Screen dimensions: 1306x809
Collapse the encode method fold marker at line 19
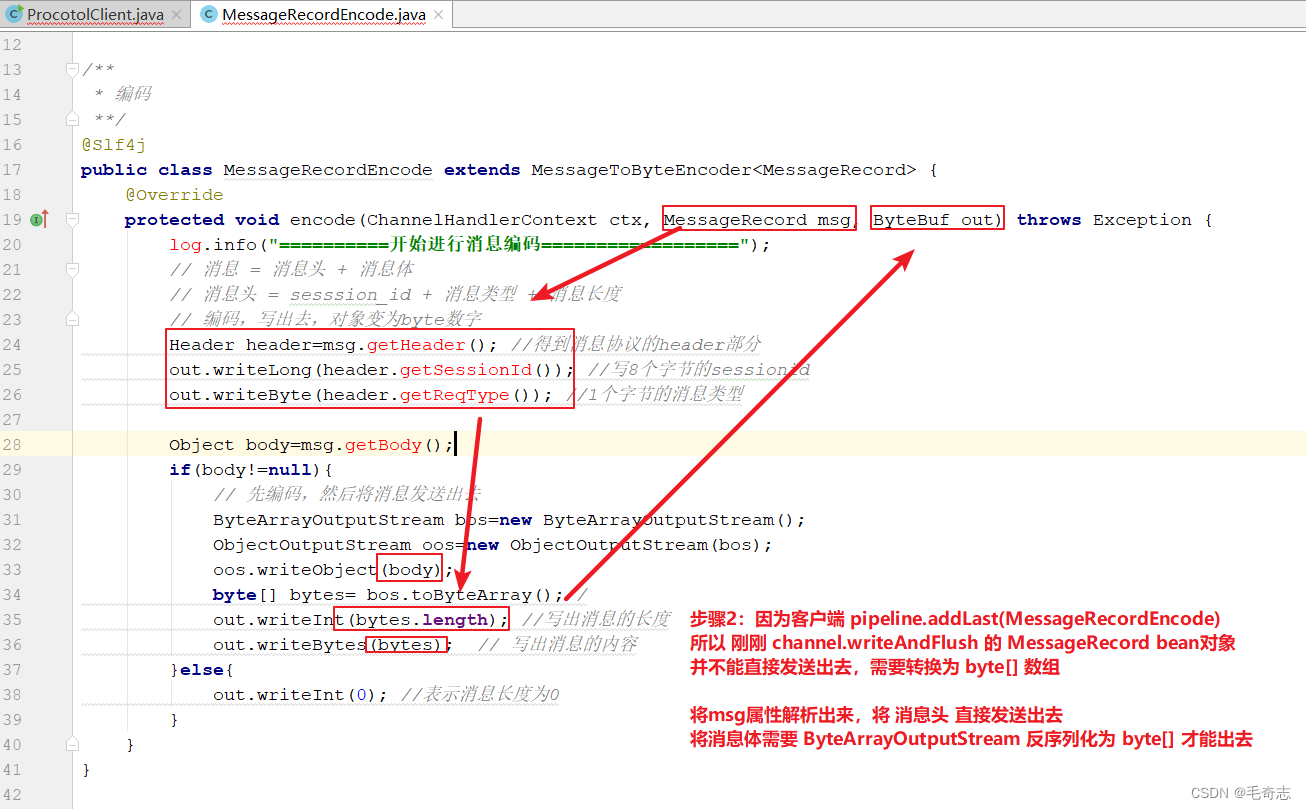tap(72, 219)
